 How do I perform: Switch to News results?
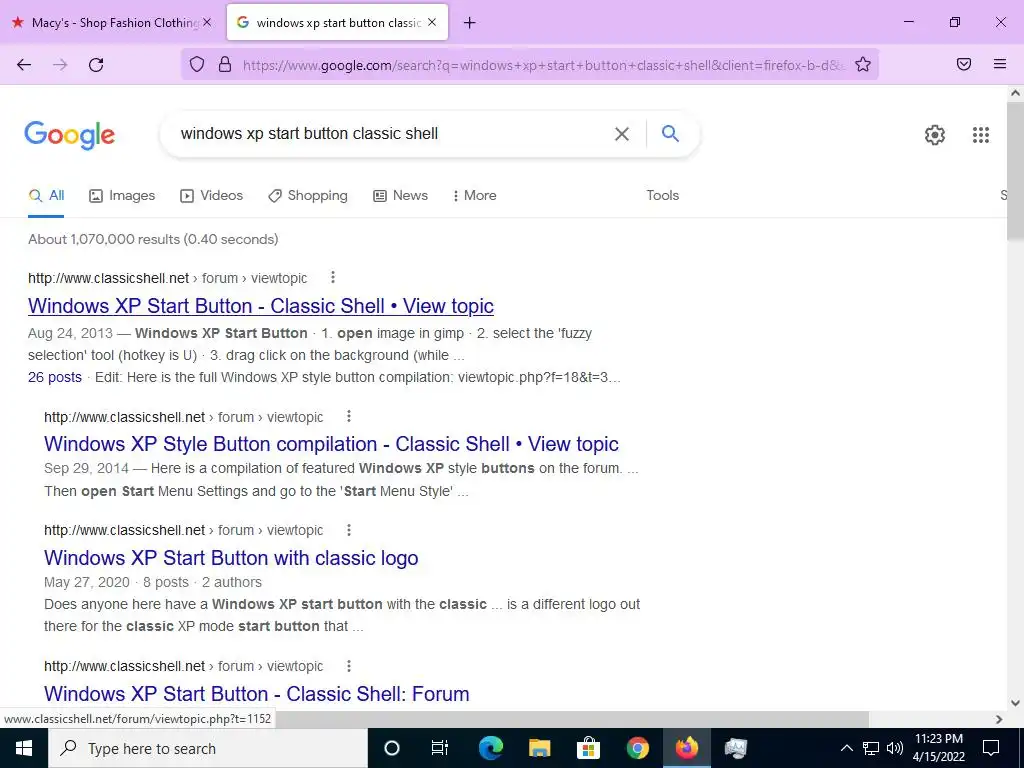(400, 195)
